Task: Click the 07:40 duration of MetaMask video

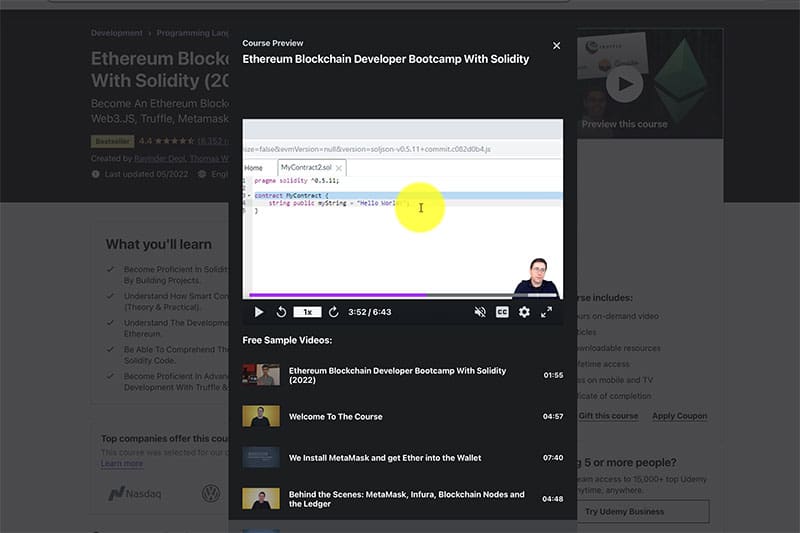Action: pos(553,458)
